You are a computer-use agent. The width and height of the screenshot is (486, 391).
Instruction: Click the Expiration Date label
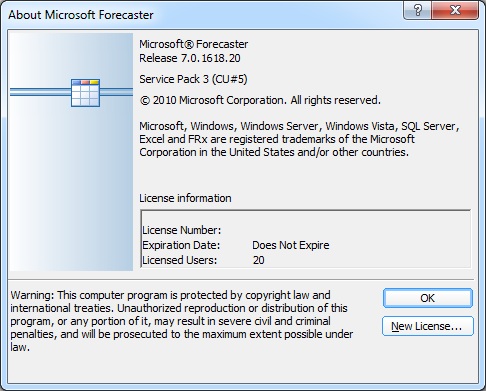[x=181, y=245]
